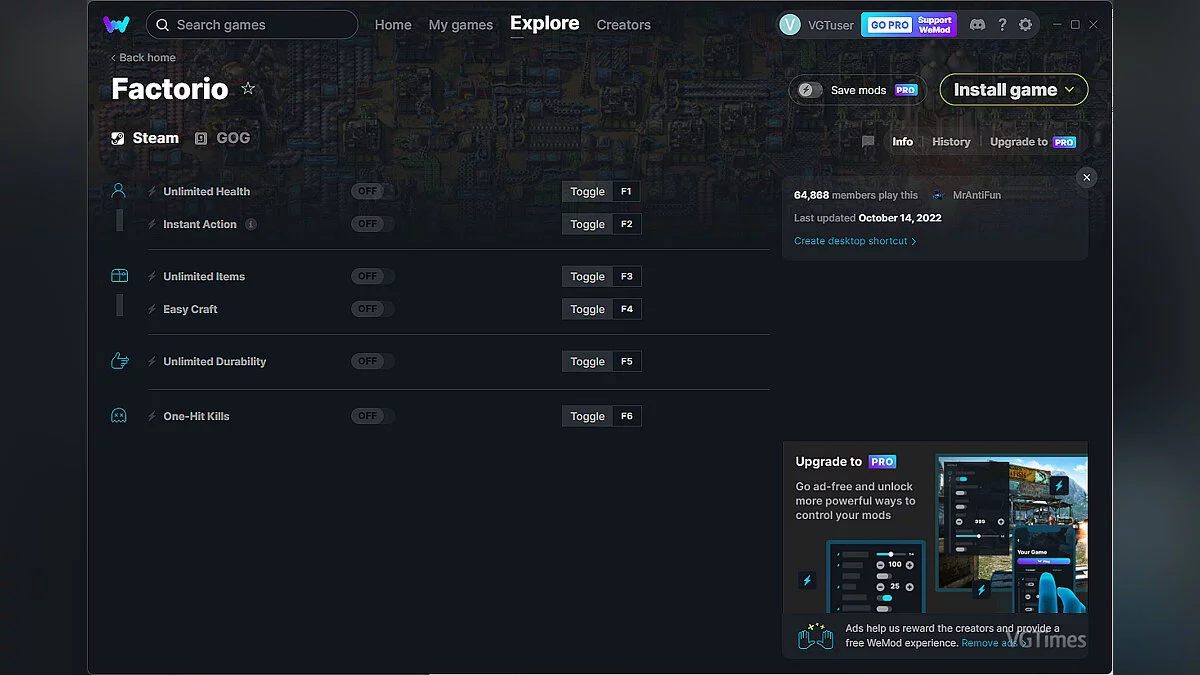
Task: Click the enemy ghost category icon
Action: click(119, 416)
